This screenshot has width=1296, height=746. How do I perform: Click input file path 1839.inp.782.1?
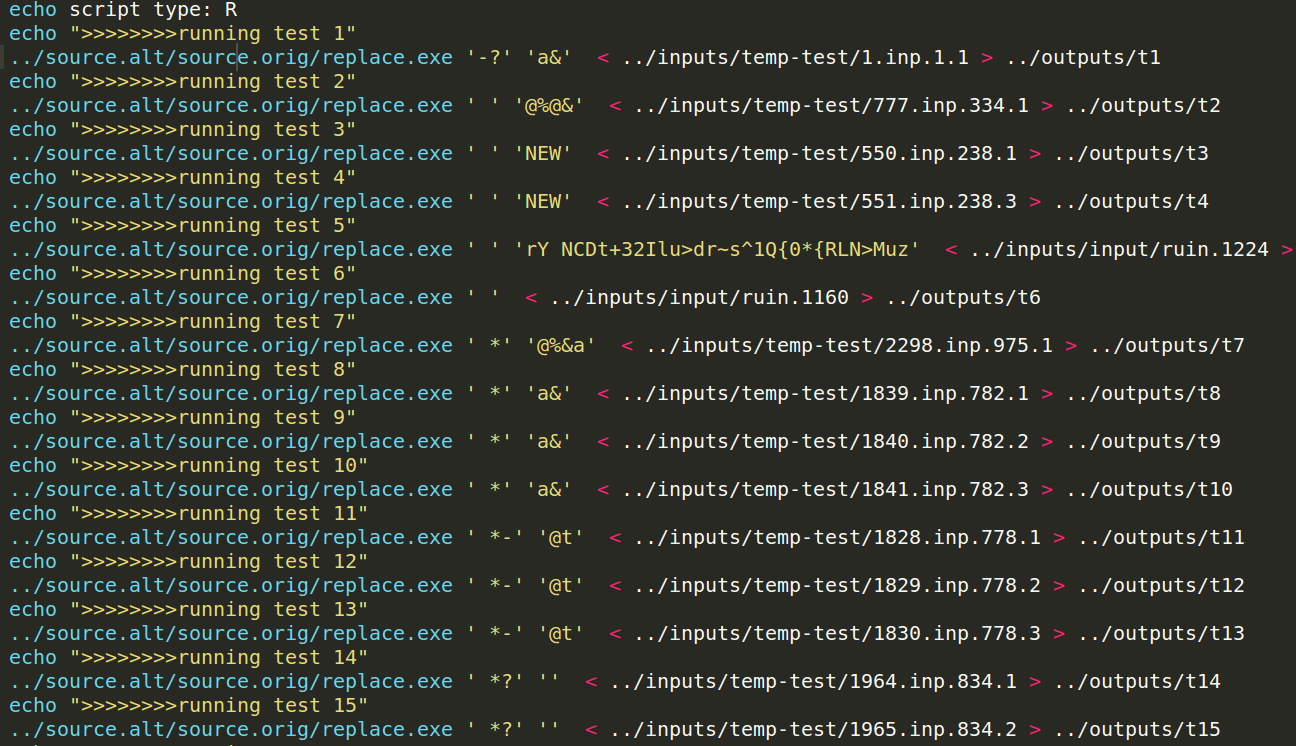click(x=825, y=393)
